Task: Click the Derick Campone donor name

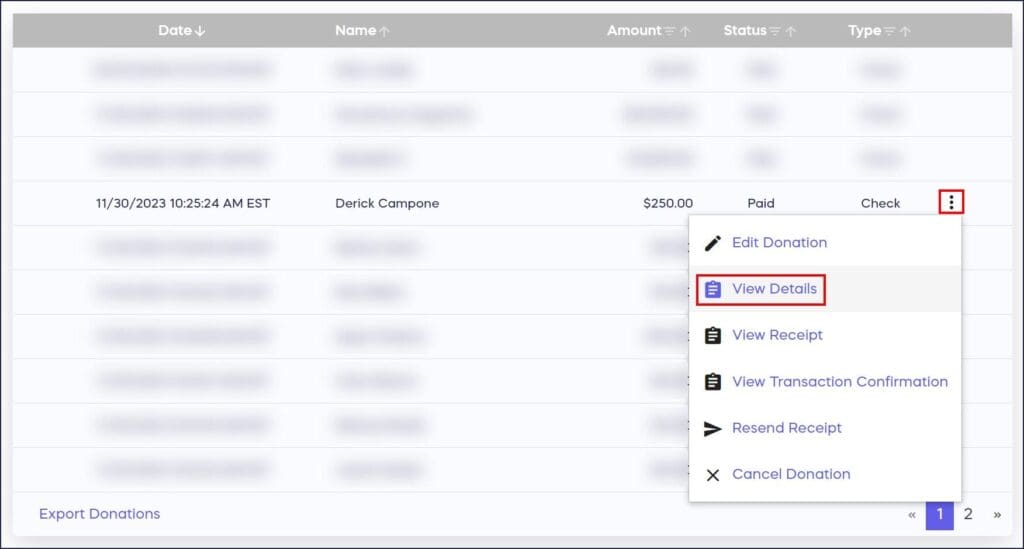Action: click(387, 203)
